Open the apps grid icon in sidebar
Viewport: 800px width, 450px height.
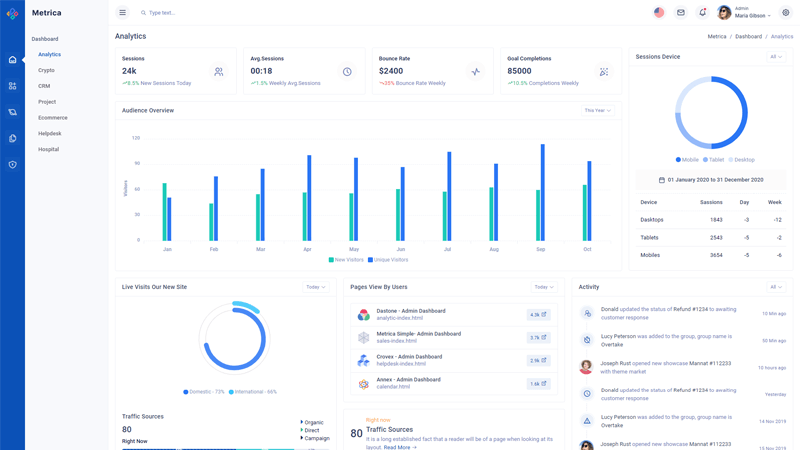12,86
